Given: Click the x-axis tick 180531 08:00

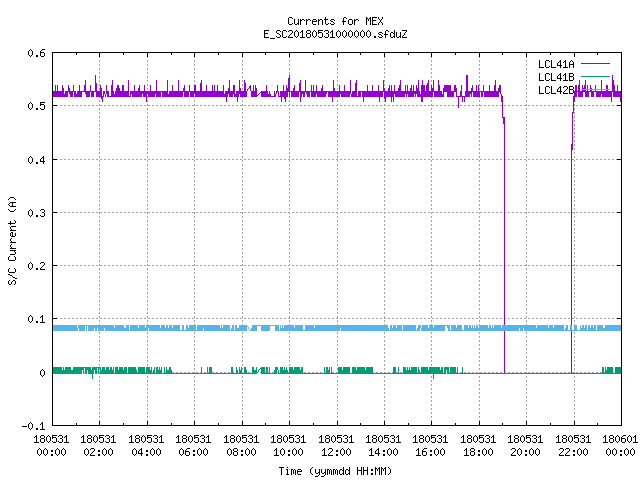Looking at the screenshot, I should [241, 446].
